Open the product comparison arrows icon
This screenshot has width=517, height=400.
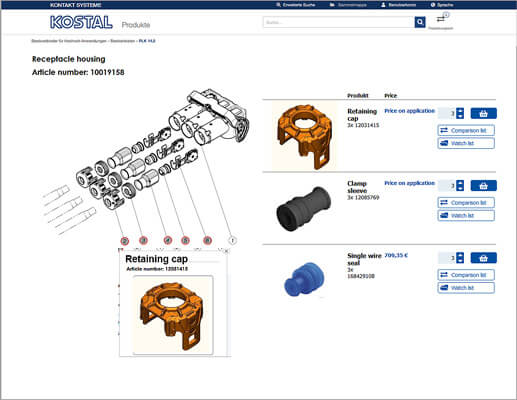click(x=441, y=19)
